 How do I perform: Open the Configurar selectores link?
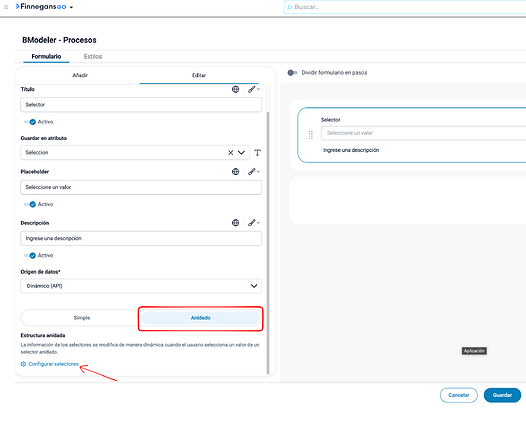click(x=53, y=364)
